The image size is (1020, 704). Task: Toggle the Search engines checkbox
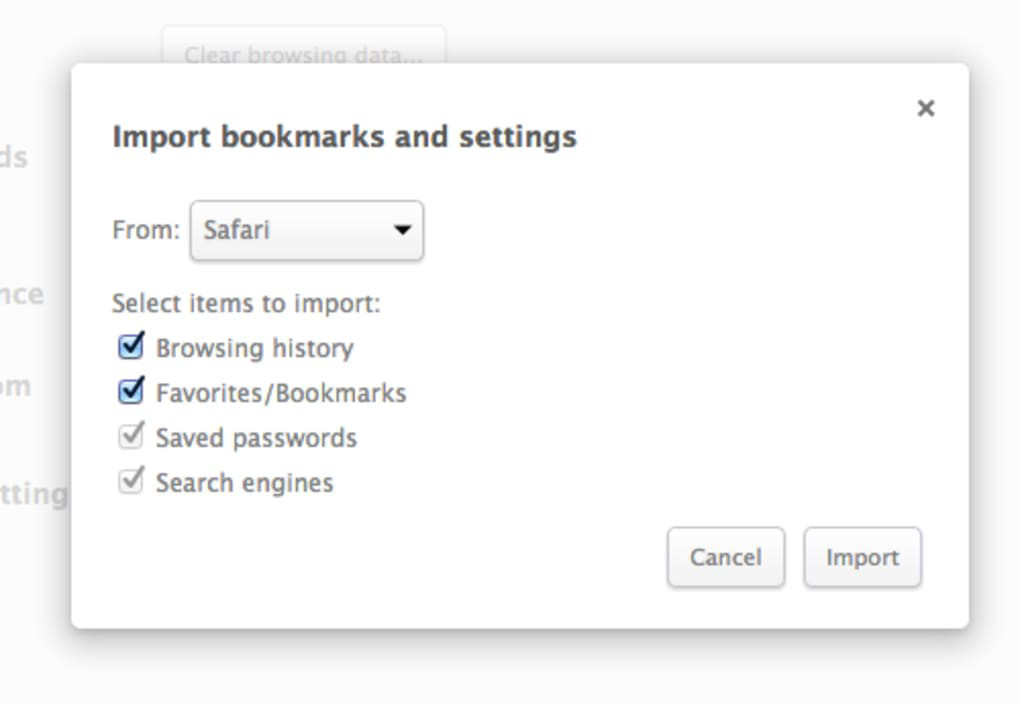point(131,482)
